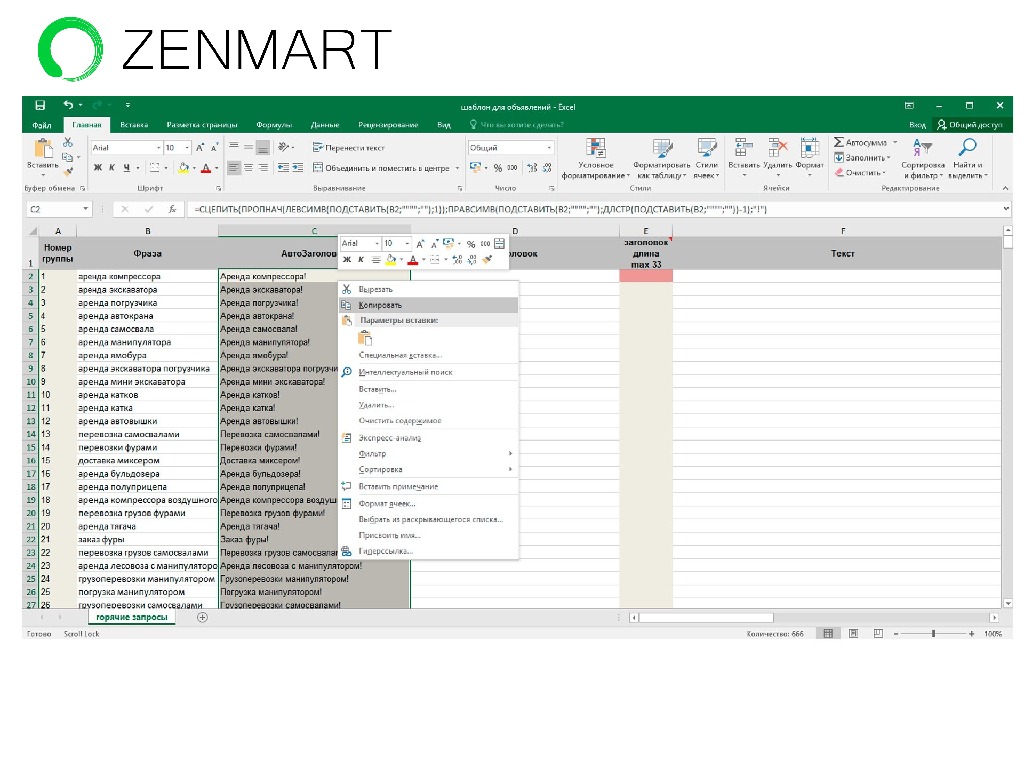
Task: Expand Сортировка submenu in context menu
Action: (x=428, y=470)
